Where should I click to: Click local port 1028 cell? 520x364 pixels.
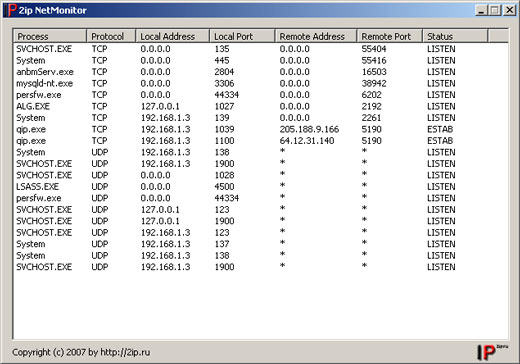[x=224, y=175]
